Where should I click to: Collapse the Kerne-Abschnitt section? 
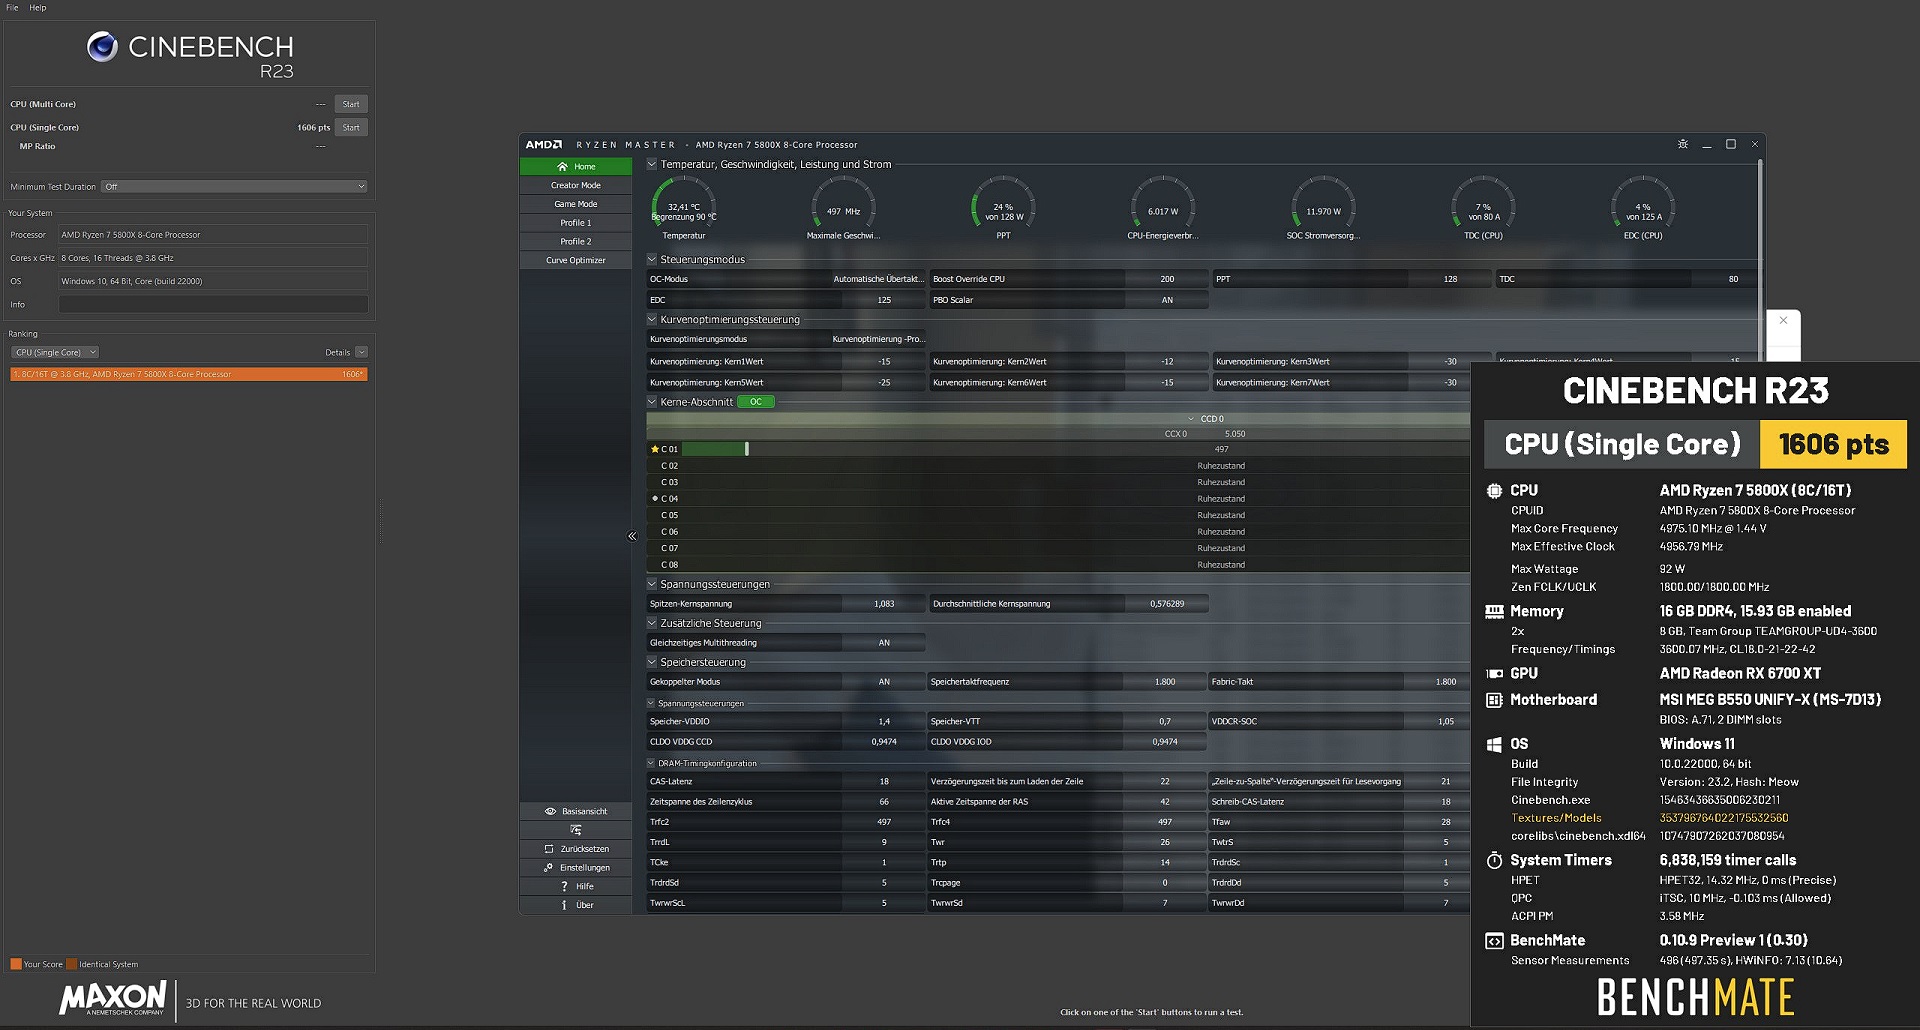(x=652, y=402)
